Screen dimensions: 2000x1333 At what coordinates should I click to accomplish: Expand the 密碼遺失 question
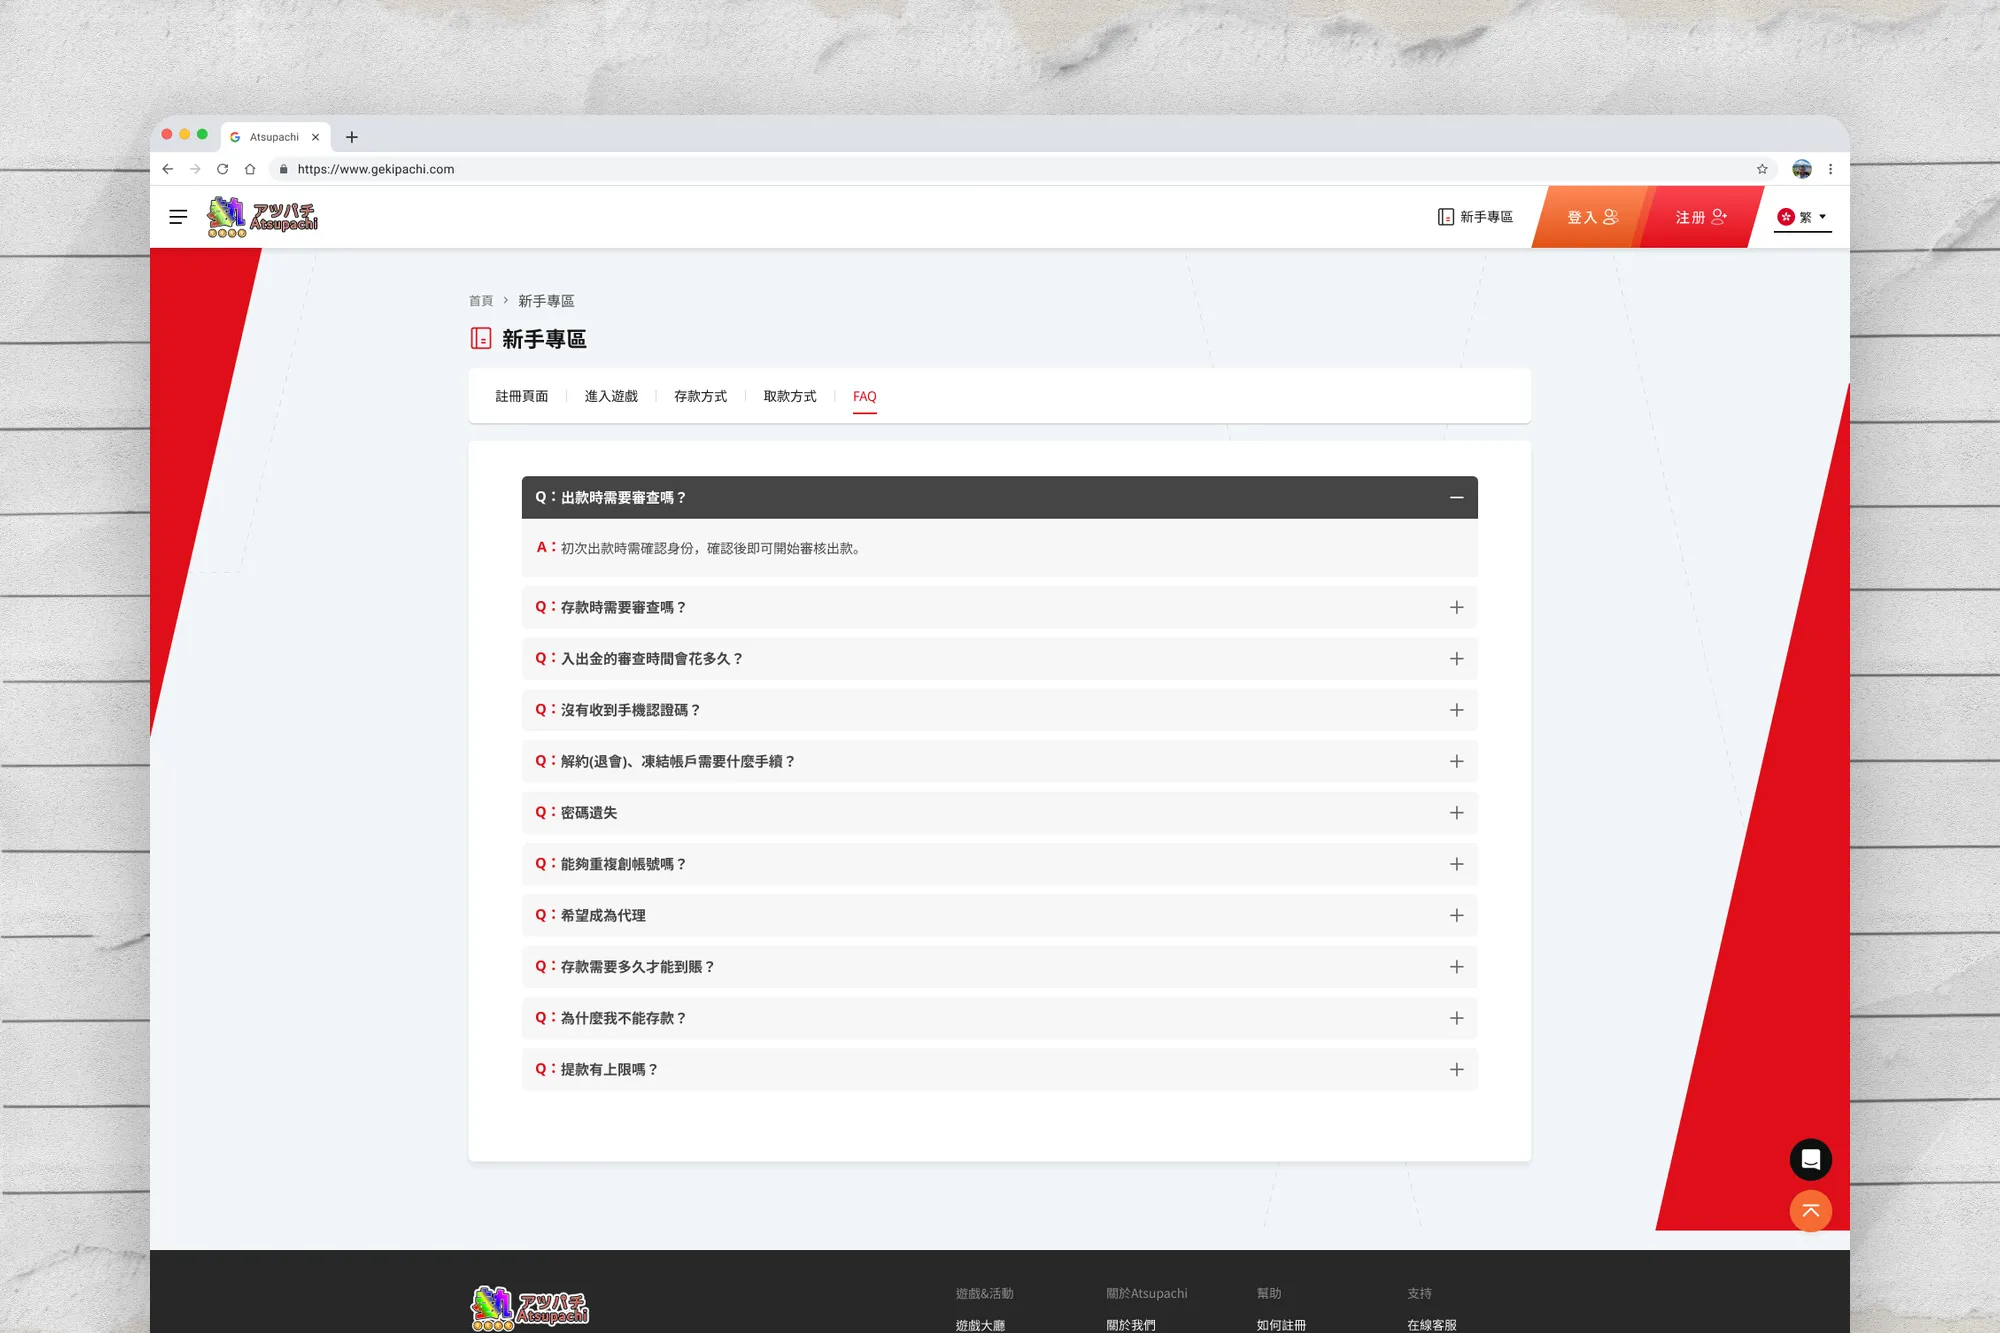coord(1000,812)
